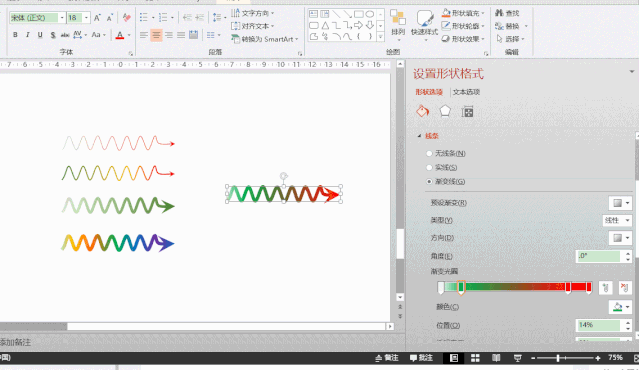Click the numbered list icon
Viewport: 639px width, 370px height.
[163, 18]
